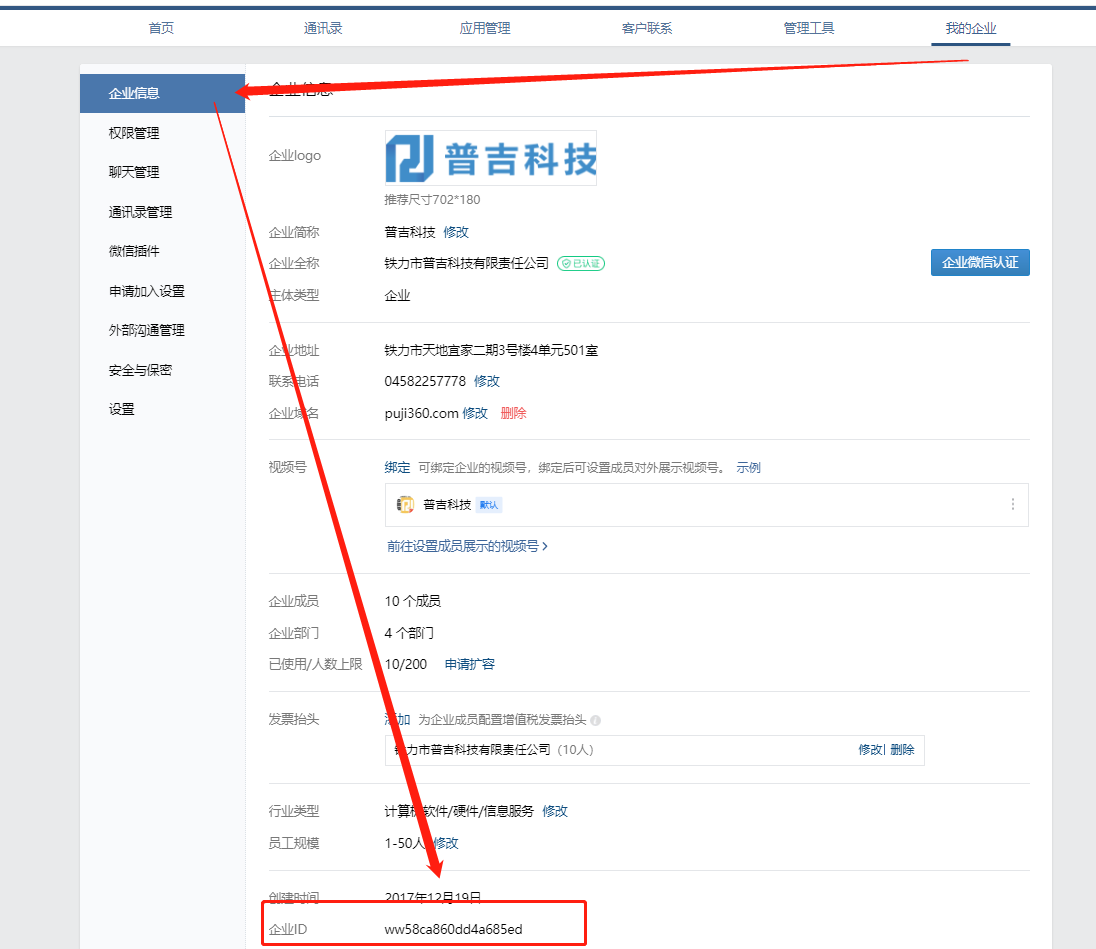Switch to the 通讯录 tab

[x=323, y=28]
